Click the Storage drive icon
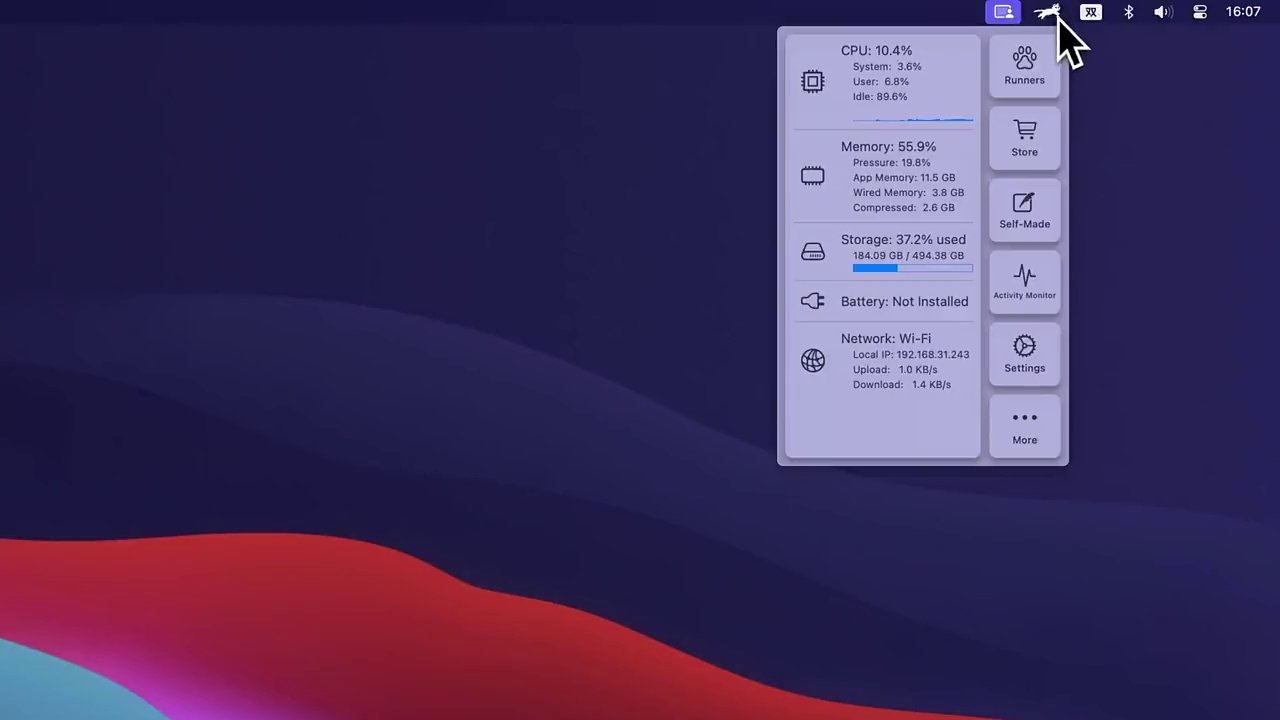 click(x=813, y=252)
